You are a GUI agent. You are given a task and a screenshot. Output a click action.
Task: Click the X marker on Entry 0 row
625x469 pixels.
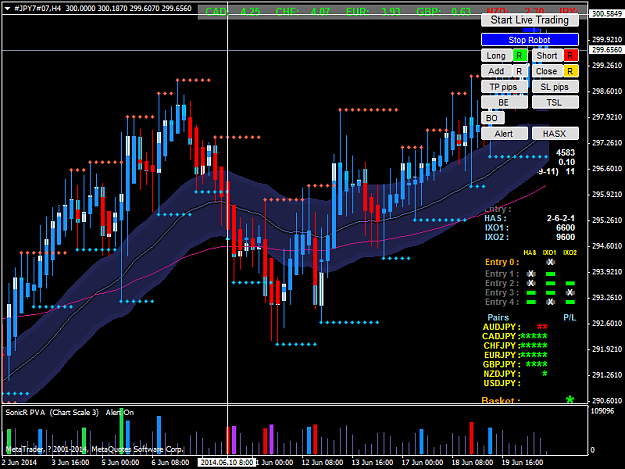coord(550,262)
